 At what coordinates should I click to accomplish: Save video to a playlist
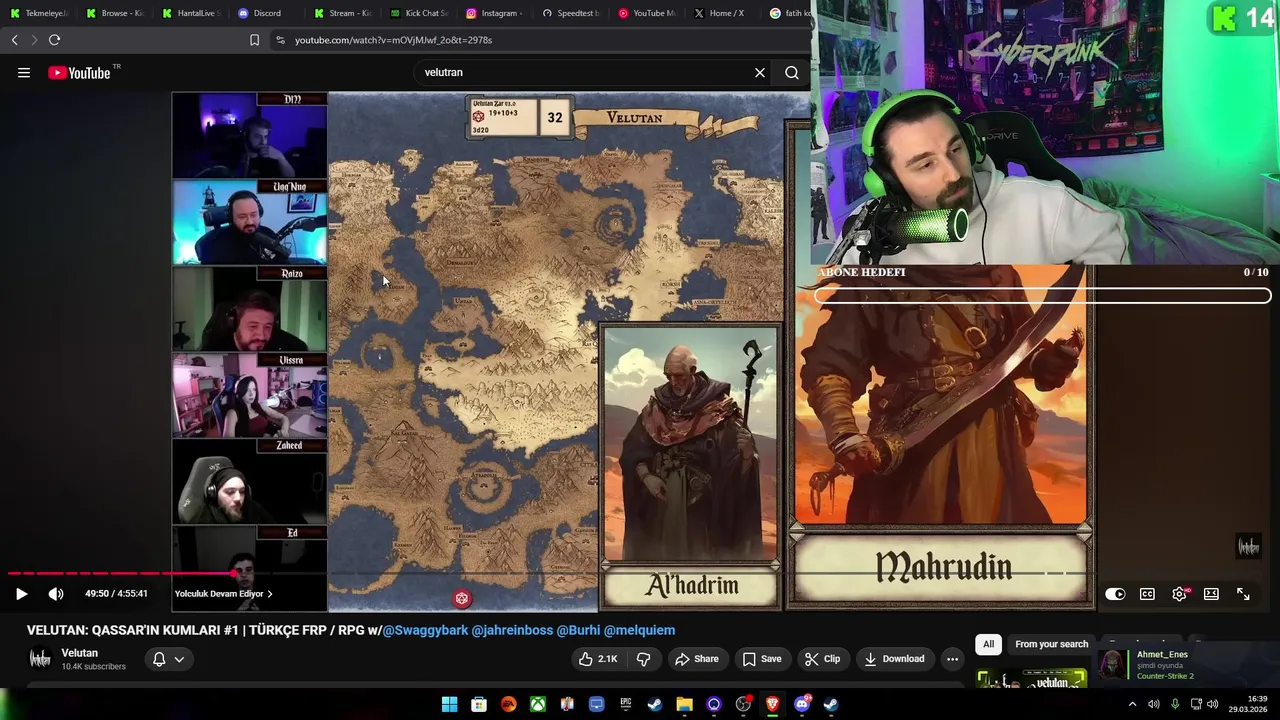(x=762, y=659)
